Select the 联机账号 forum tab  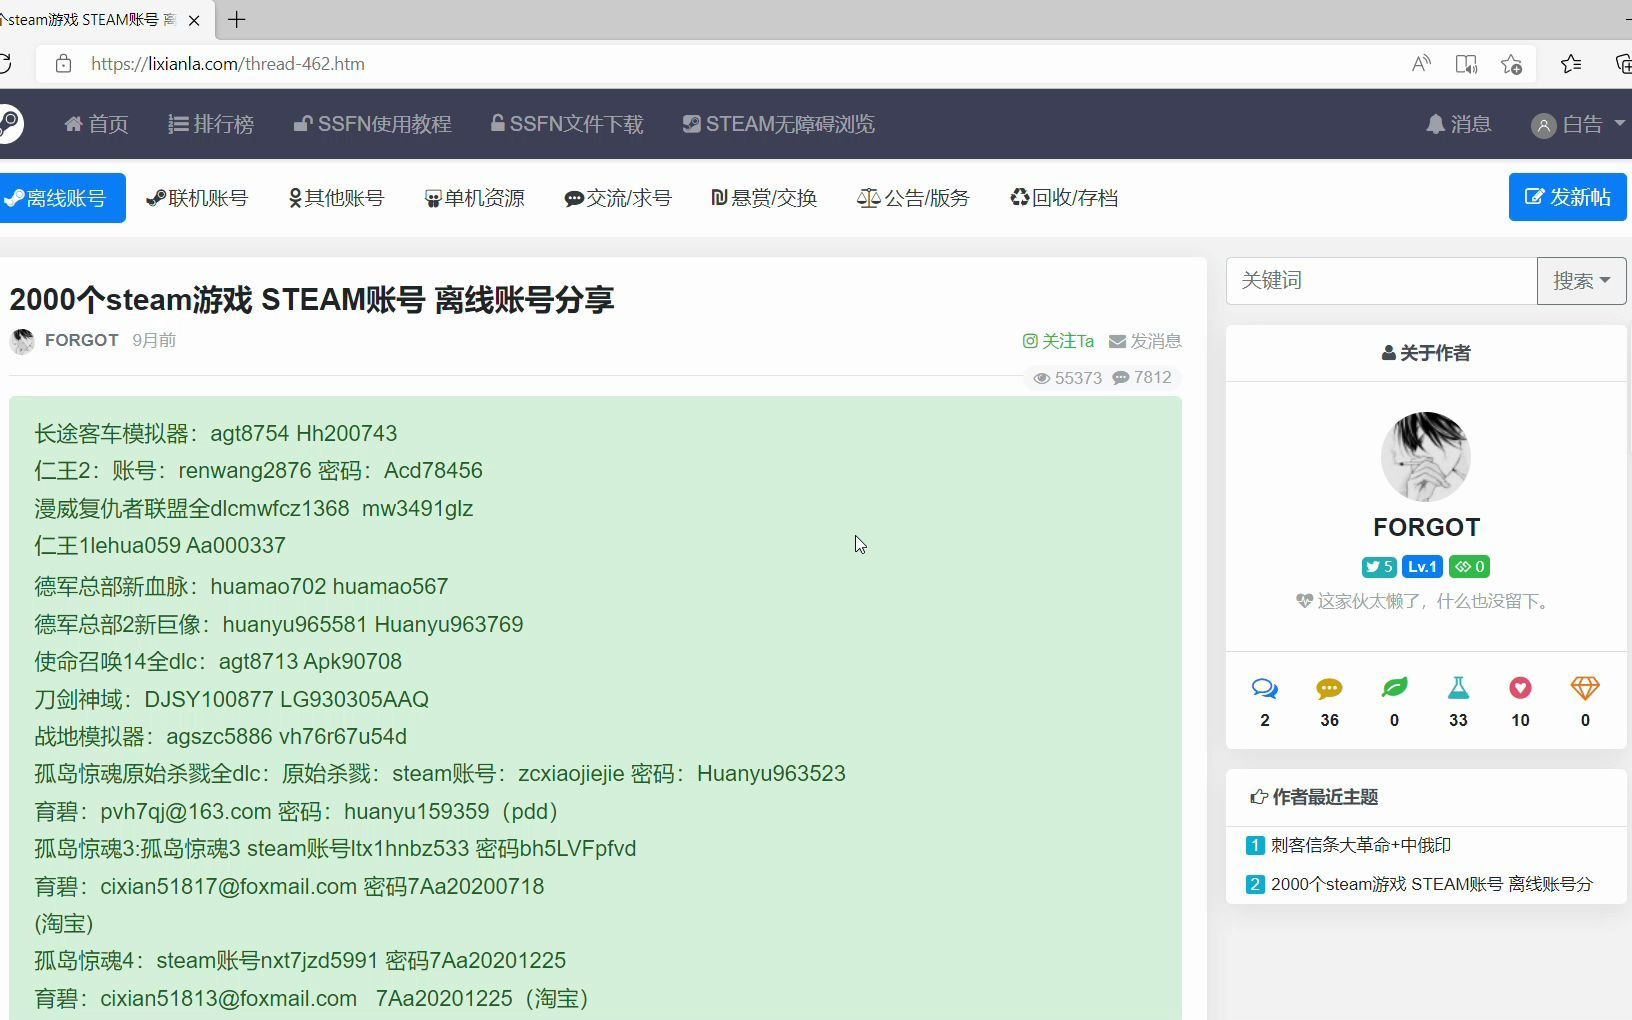(197, 198)
